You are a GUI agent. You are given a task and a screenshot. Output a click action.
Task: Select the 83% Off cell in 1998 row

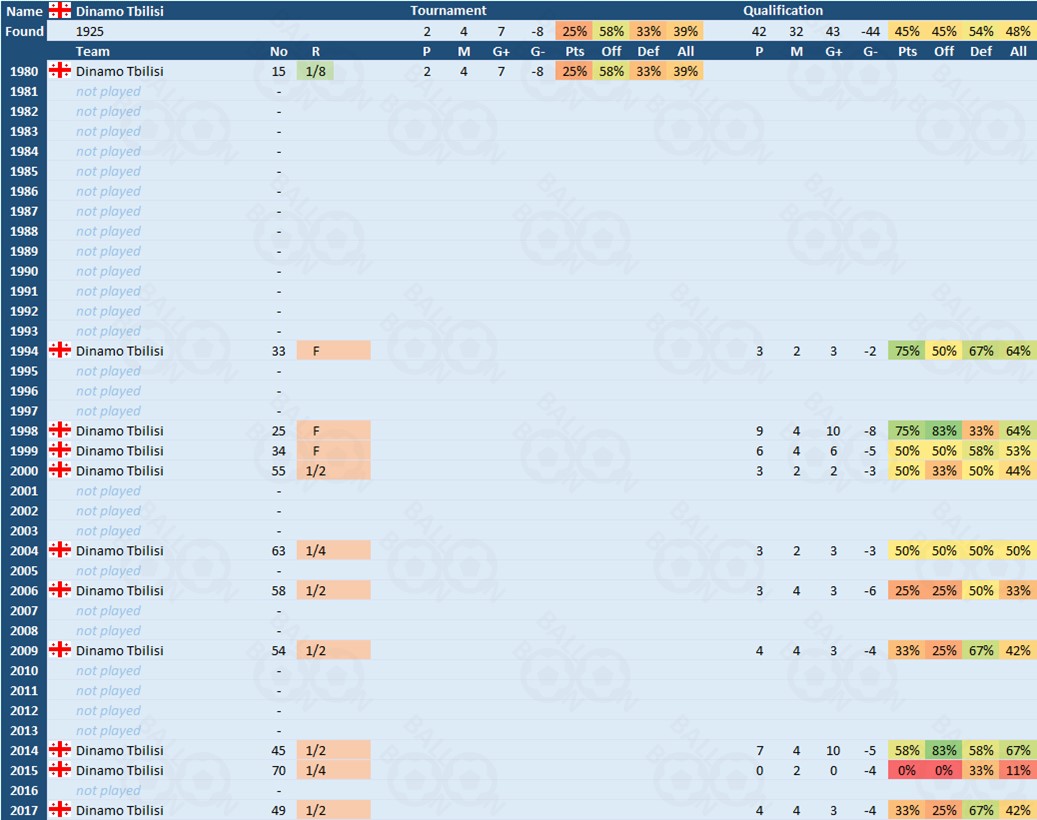(x=944, y=431)
